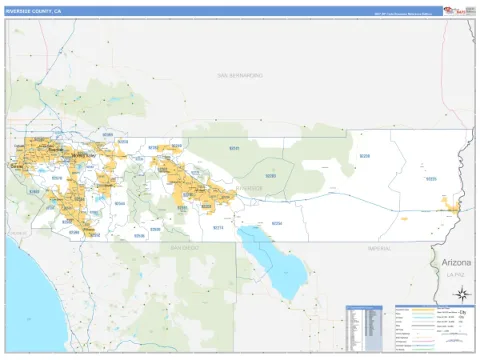Click the "SAN BERNARDINO" county label

click(240, 76)
